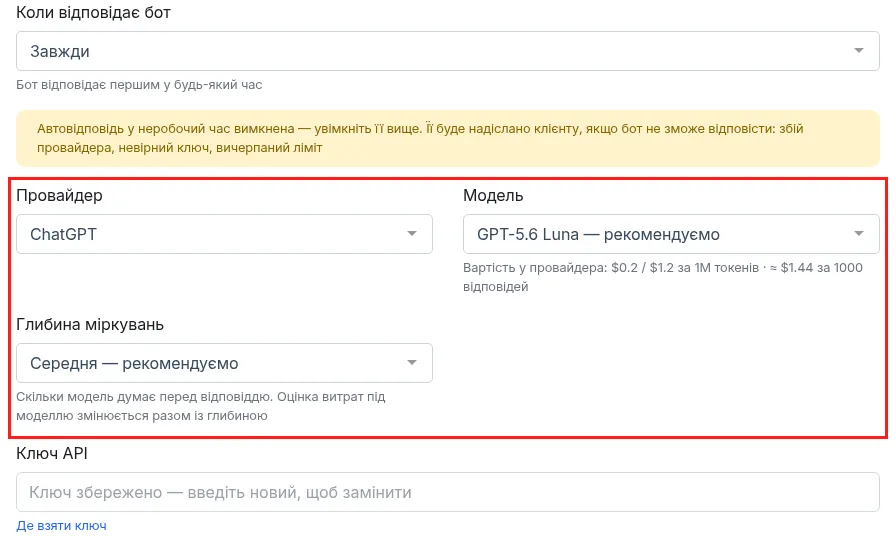This screenshot has width=896, height=543.
Task: Open the Глибина міркувань dropdown showing Середня
Action: pos(224,363)
